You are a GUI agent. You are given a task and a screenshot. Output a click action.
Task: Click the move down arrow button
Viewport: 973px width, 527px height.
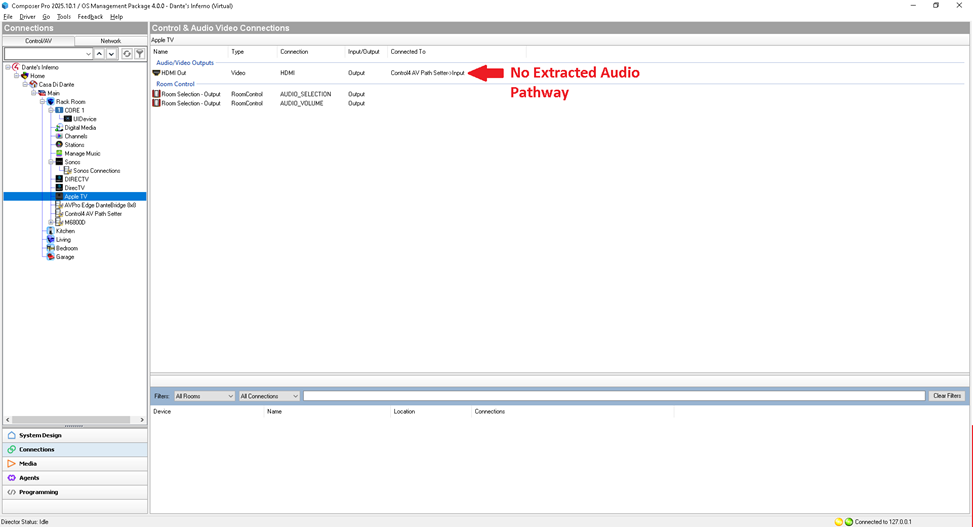(x=111, y=54)
